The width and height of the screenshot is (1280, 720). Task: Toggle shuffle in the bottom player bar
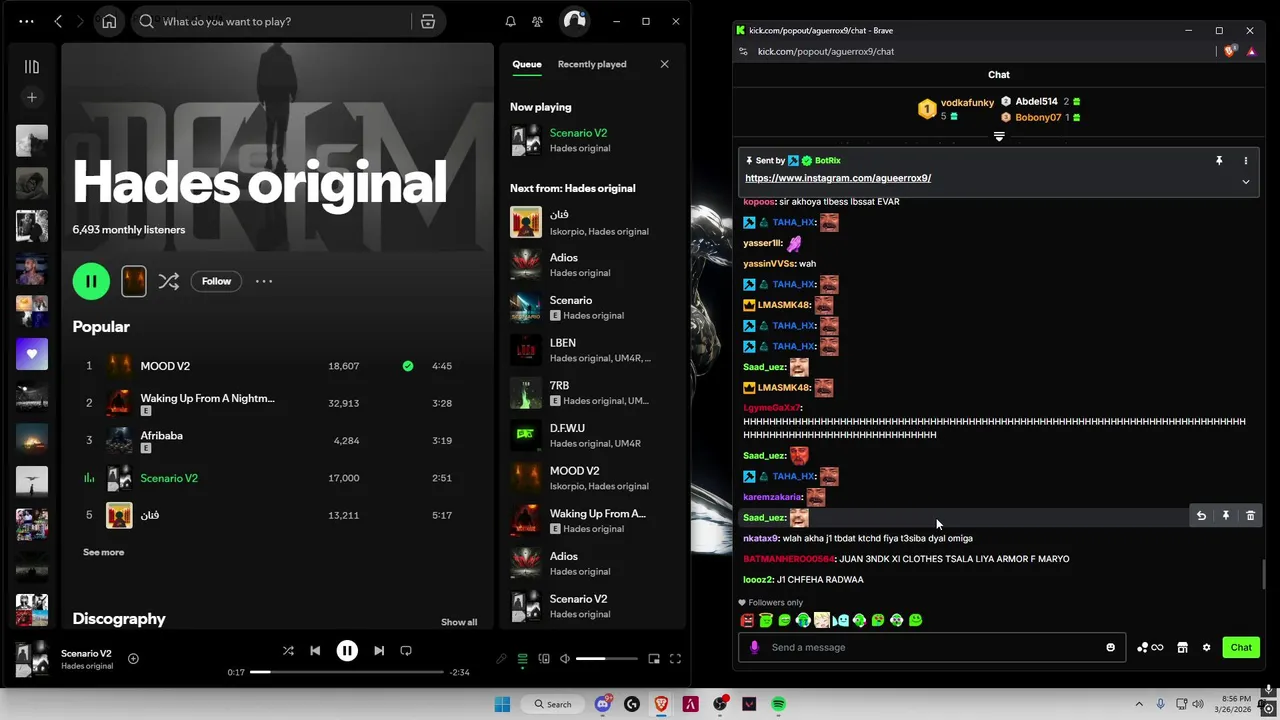(288, 651)
